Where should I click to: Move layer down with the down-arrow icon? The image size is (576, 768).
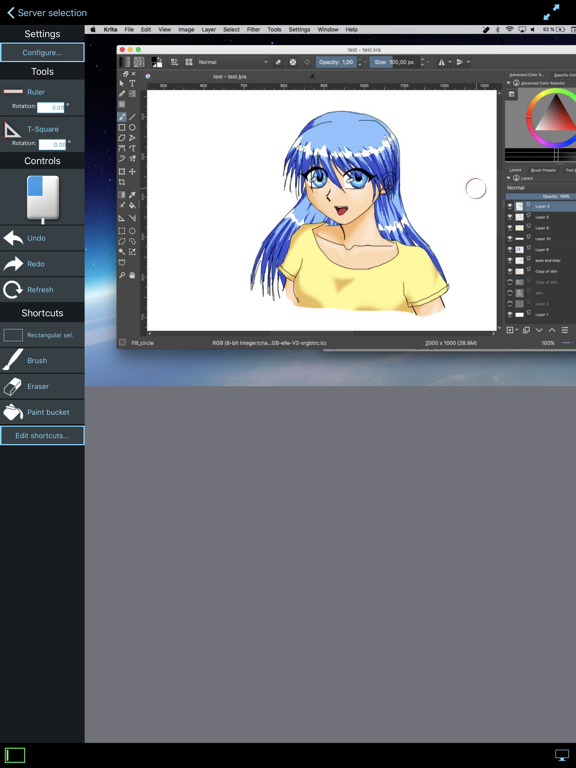click(539, 330)
